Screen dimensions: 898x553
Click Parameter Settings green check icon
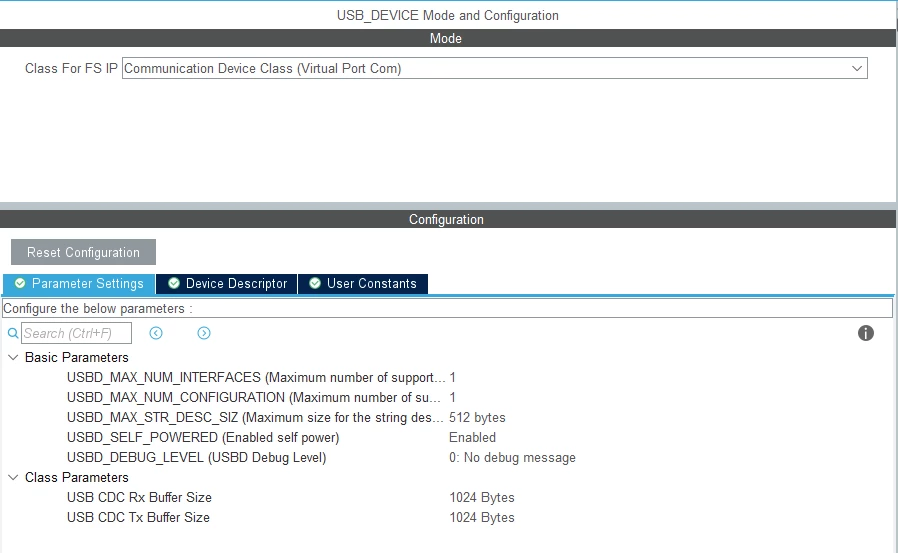click(x=20, y=283)
